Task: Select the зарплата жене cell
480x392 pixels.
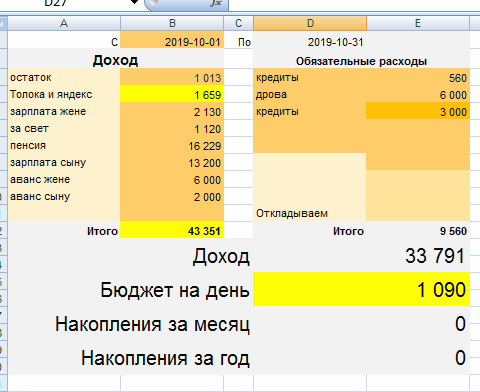Action: (x=64, y=111)
